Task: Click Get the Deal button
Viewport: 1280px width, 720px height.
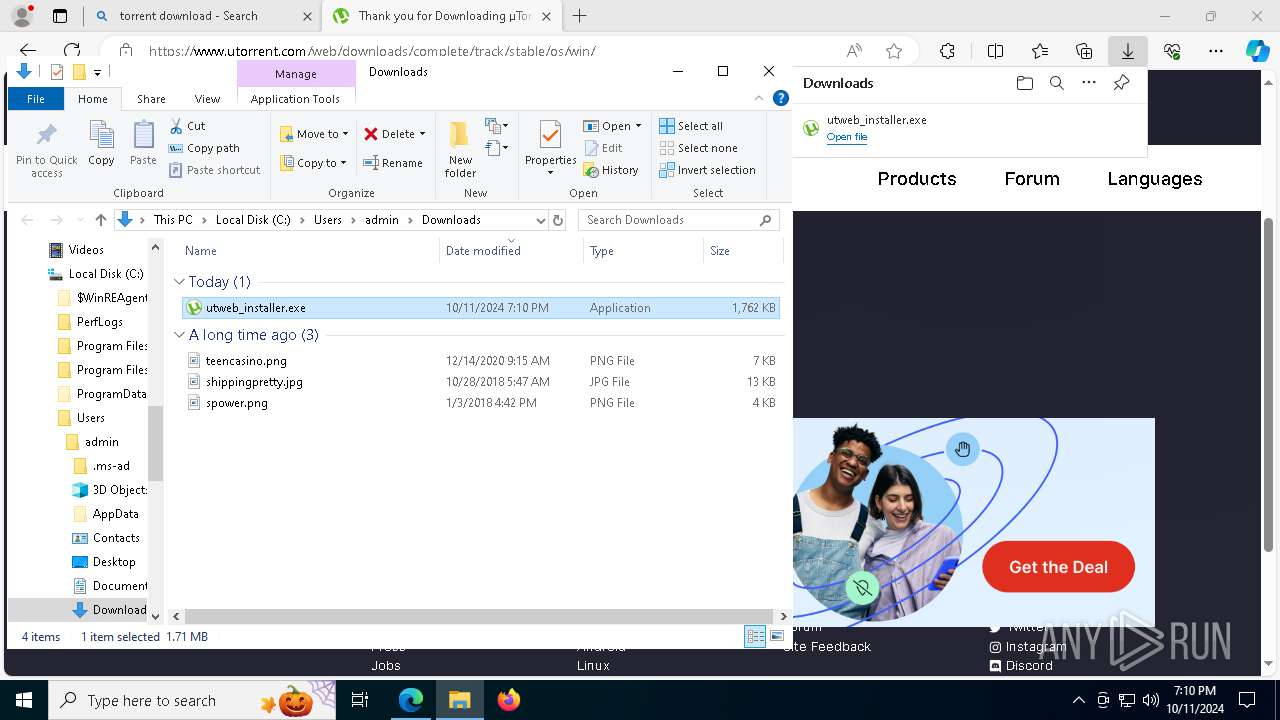Action: (x=1058, y=567)
